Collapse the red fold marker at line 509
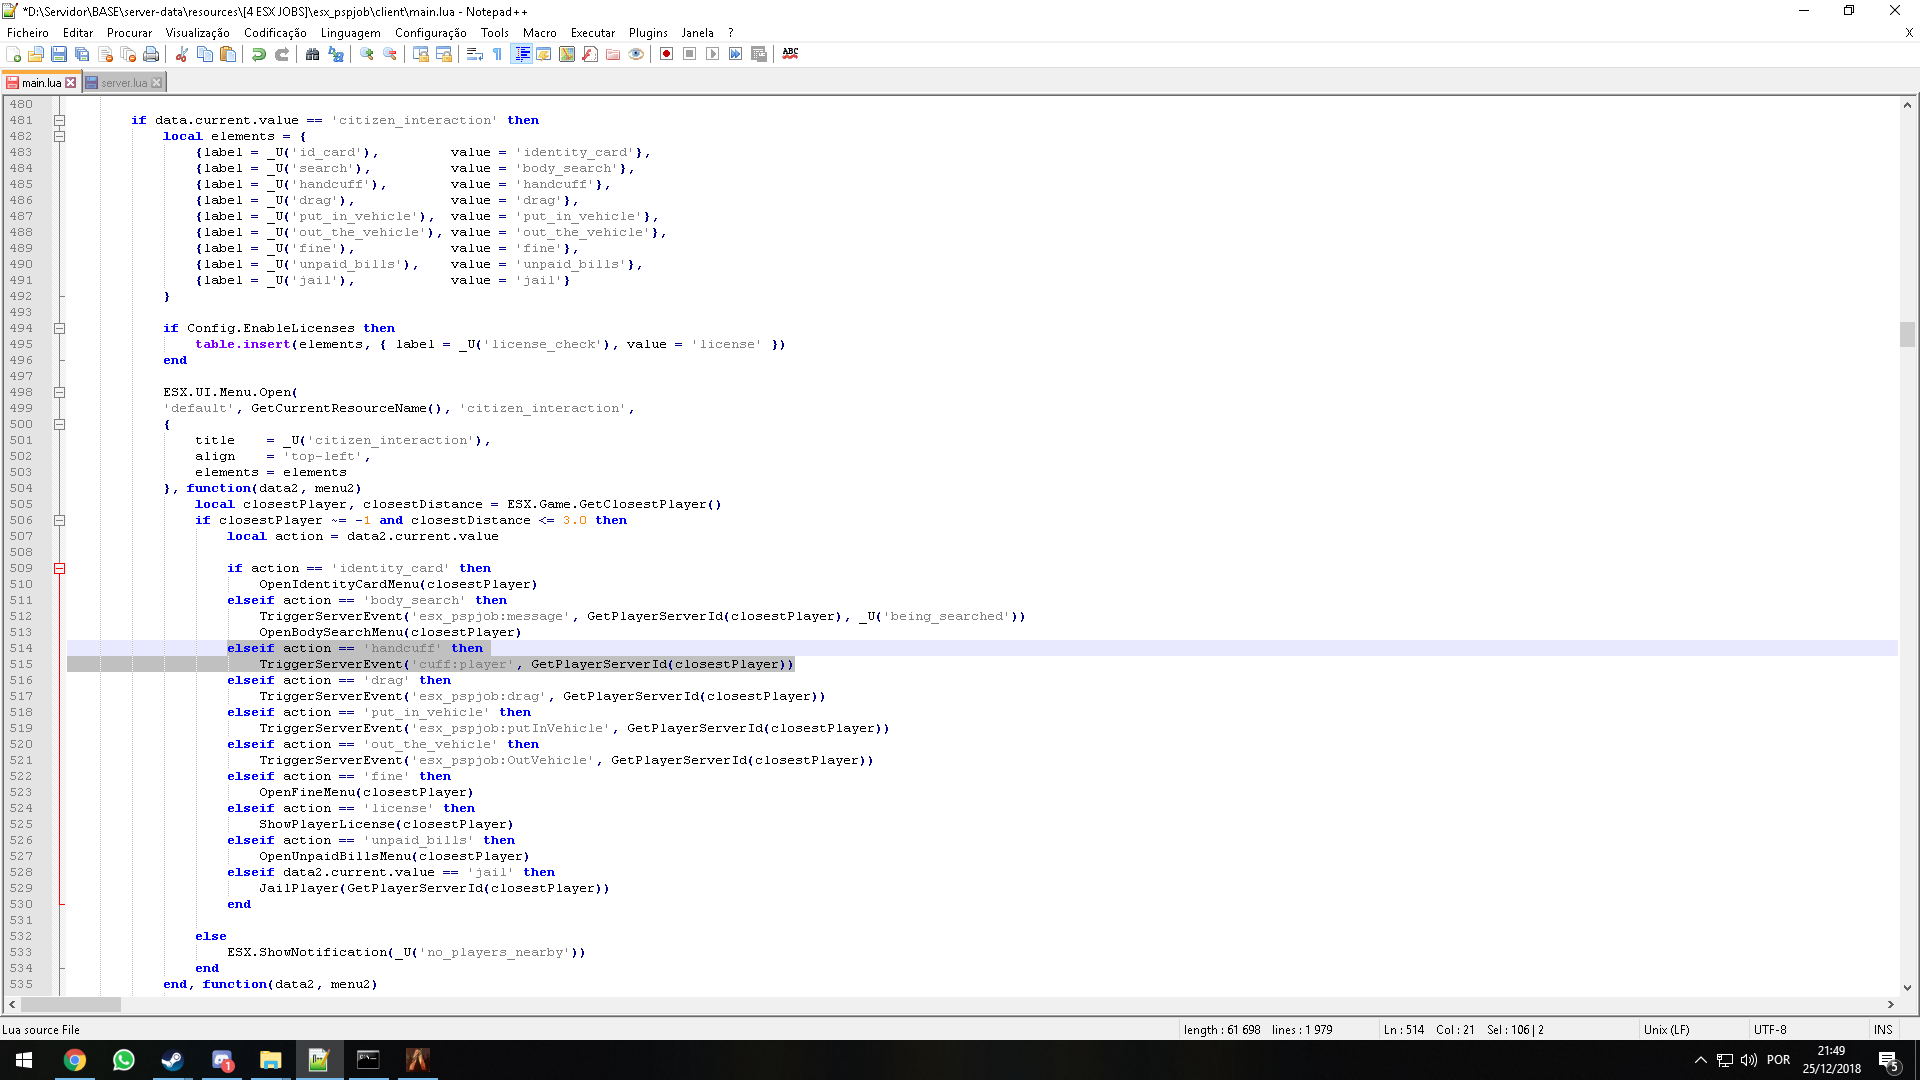Screen dimensions: 1920x1080 (59, 568)
